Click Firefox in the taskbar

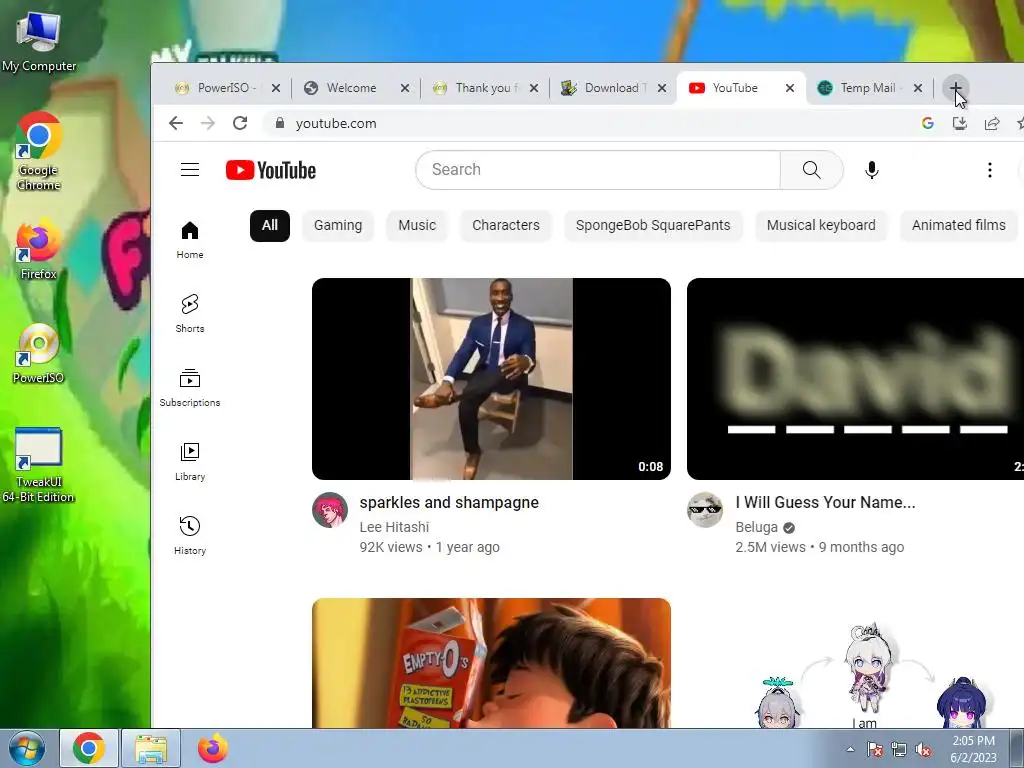[213, 748]
